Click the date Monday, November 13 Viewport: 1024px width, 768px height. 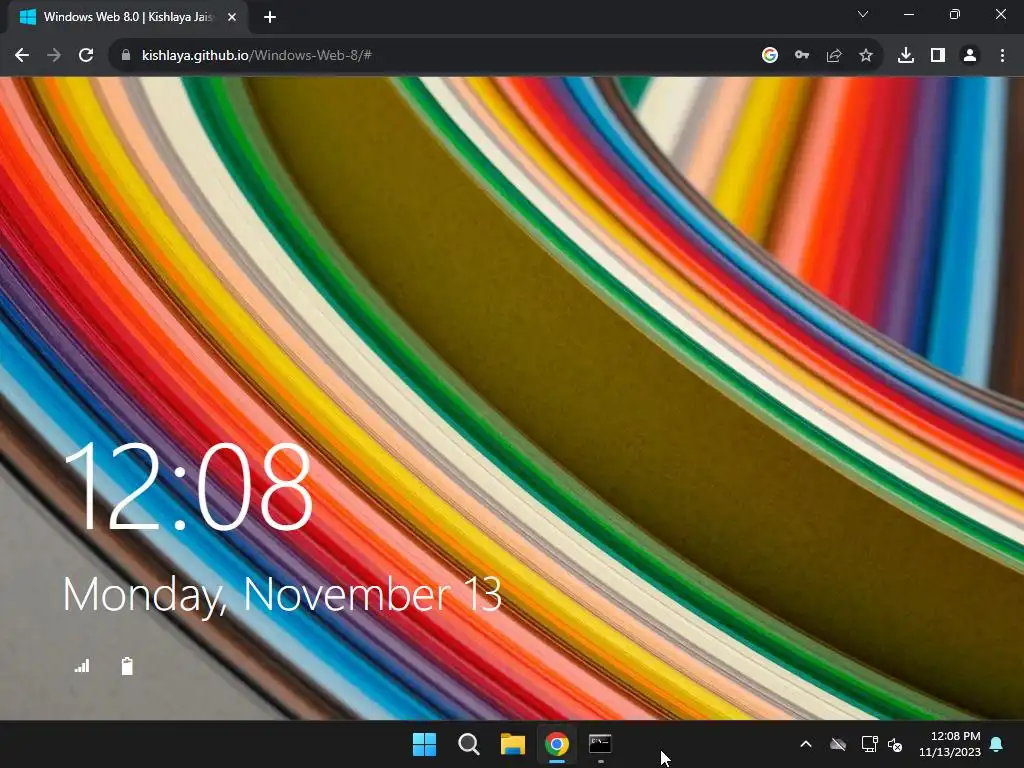click(x=282, y=594)
